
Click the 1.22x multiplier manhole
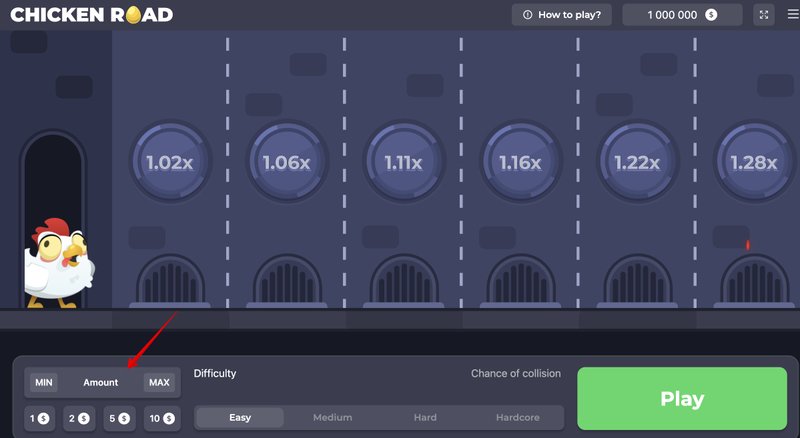point(637,162)
